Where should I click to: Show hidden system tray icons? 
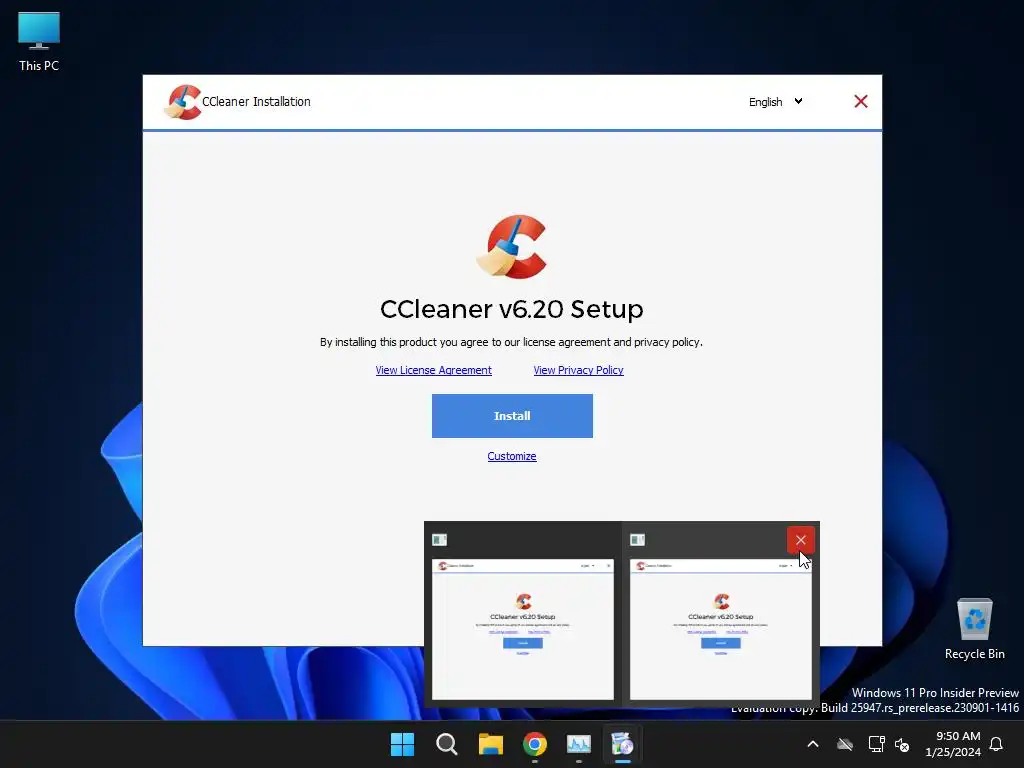pos(813,744)
